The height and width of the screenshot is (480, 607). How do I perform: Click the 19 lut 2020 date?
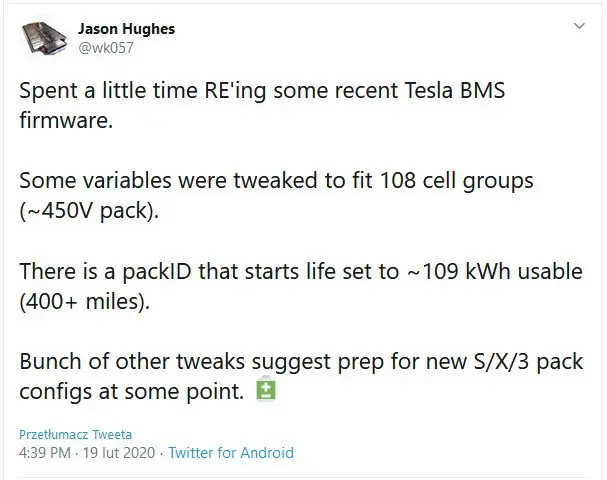click(x=119, y=453)
